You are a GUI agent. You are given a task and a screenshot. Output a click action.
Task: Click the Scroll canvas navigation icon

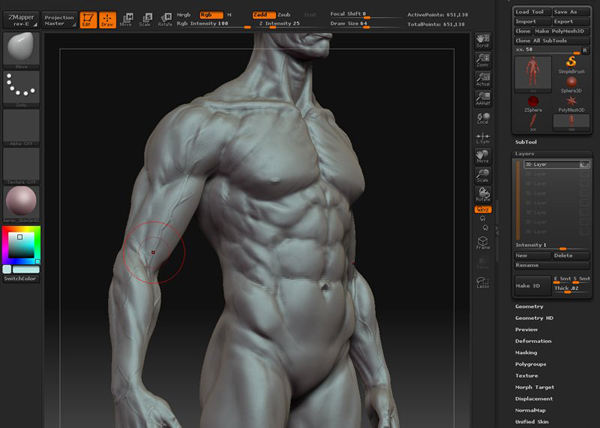point(483,40)
